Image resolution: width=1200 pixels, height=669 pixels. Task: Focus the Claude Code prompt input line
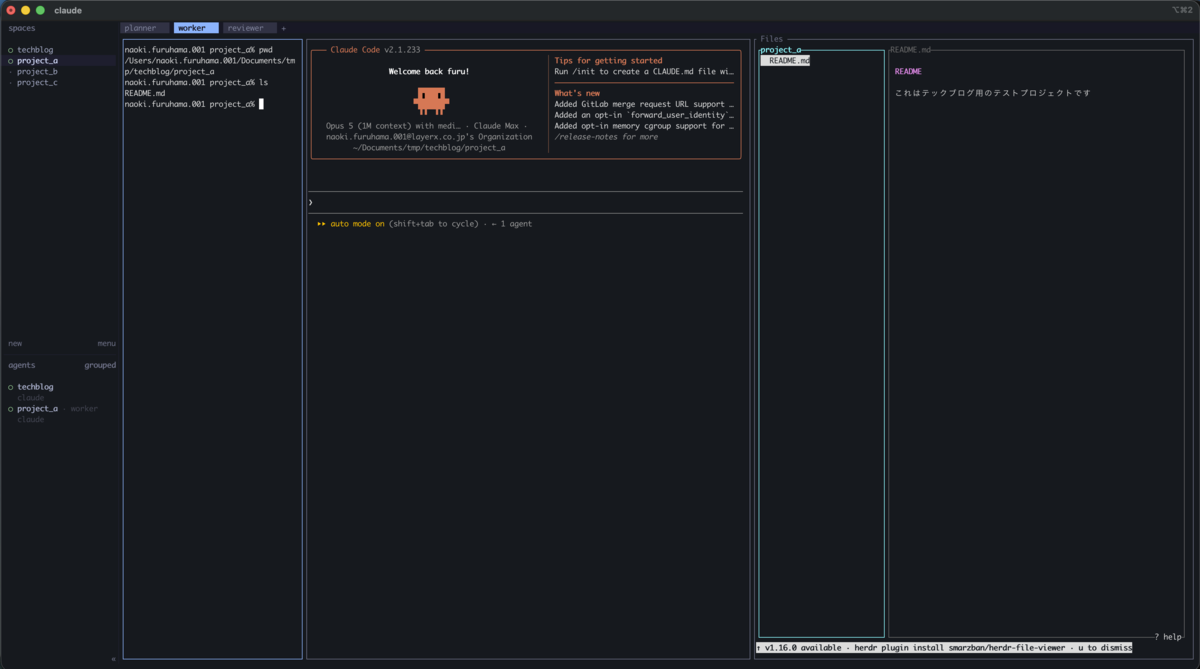pos(525,202)
